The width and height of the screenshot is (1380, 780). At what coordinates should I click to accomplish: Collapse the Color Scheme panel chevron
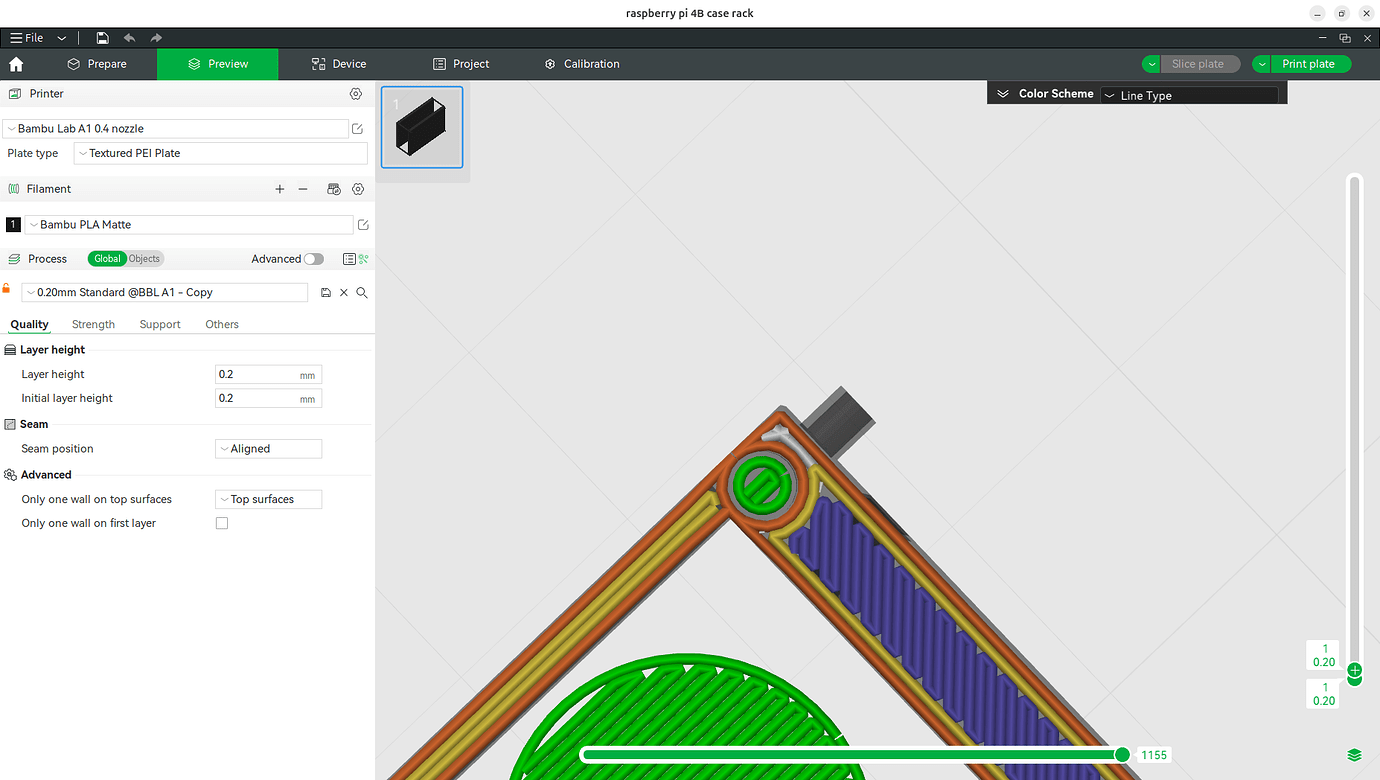[1003, 94]
